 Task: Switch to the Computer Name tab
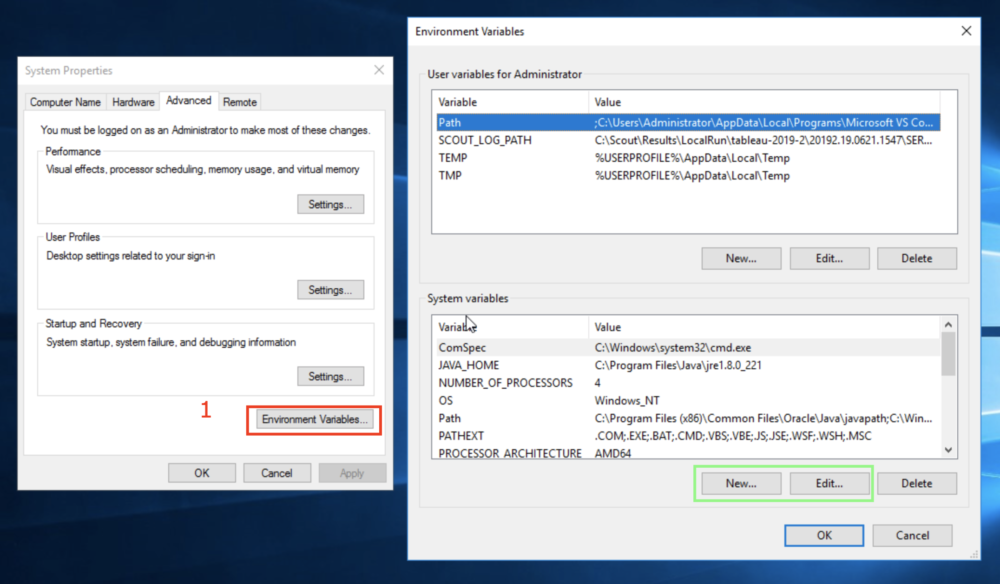coord(65,102)
